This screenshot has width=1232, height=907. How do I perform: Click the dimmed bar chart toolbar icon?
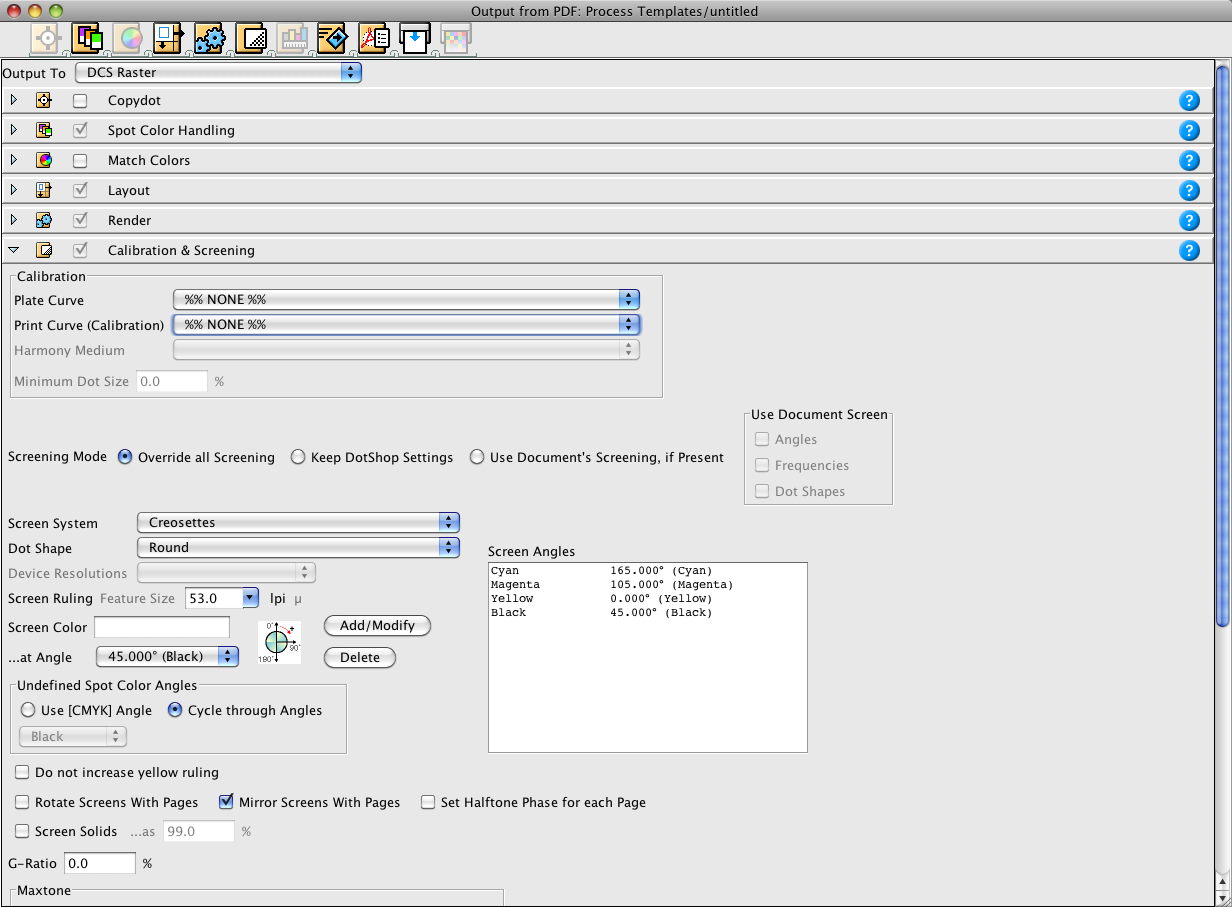pyautogui.click(x=293, y=39)
